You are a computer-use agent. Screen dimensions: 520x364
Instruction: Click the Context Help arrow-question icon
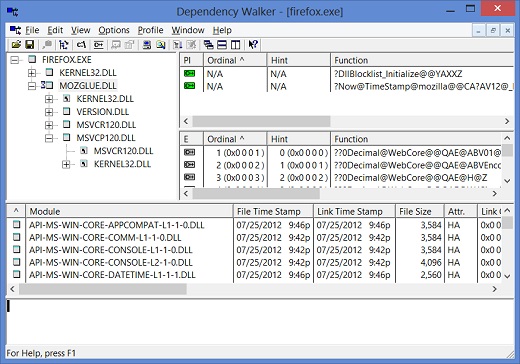[x=253, y=44]
